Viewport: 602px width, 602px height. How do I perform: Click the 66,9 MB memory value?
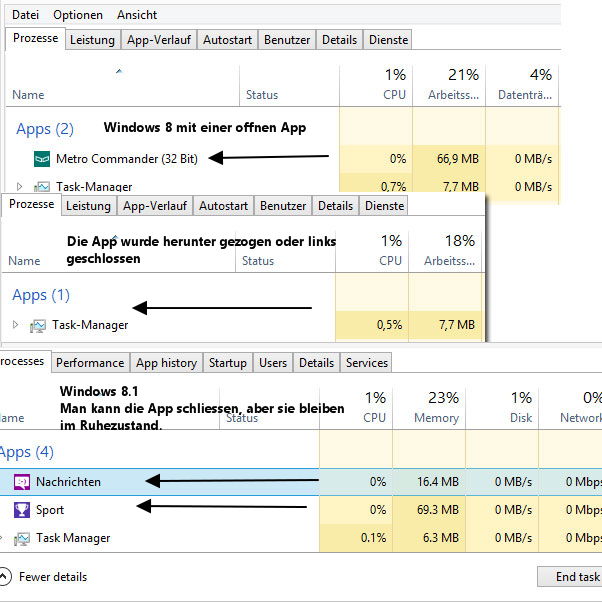[458, 159]
